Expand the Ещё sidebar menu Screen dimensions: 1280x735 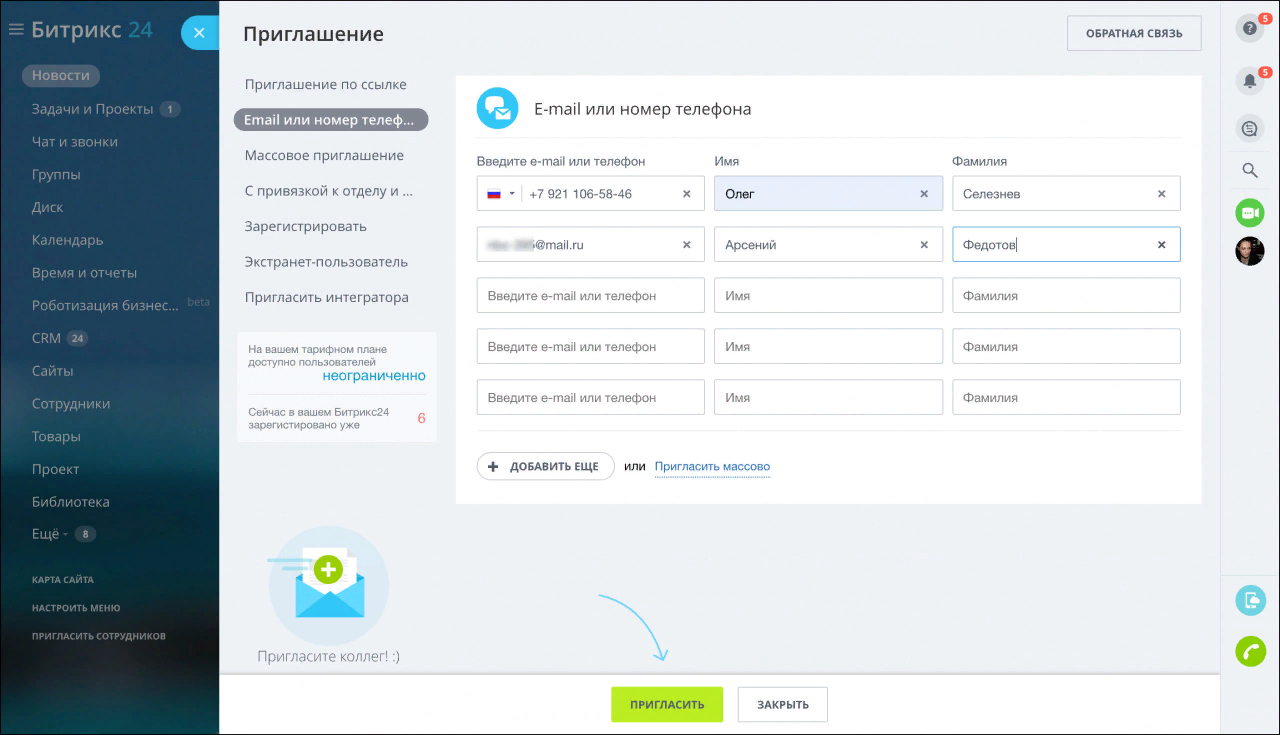(44, 533)
